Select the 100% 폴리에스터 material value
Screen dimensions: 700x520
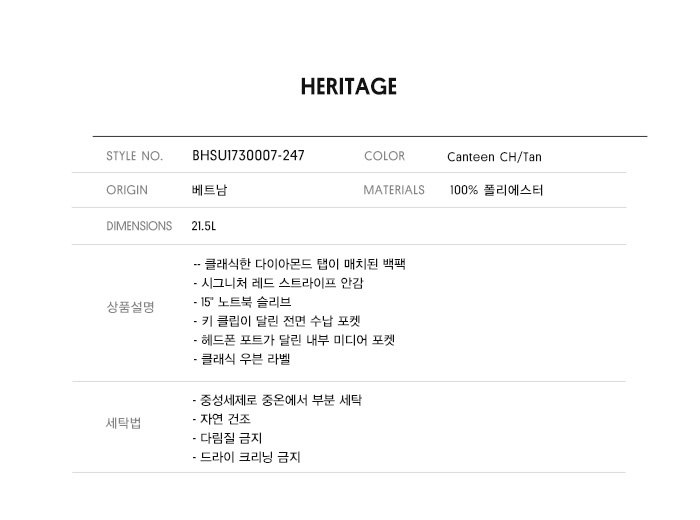[497, 190]
